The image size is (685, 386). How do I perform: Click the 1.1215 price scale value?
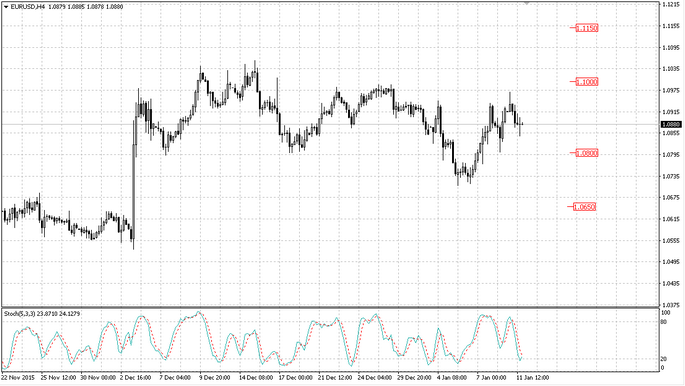pos(671,4)
